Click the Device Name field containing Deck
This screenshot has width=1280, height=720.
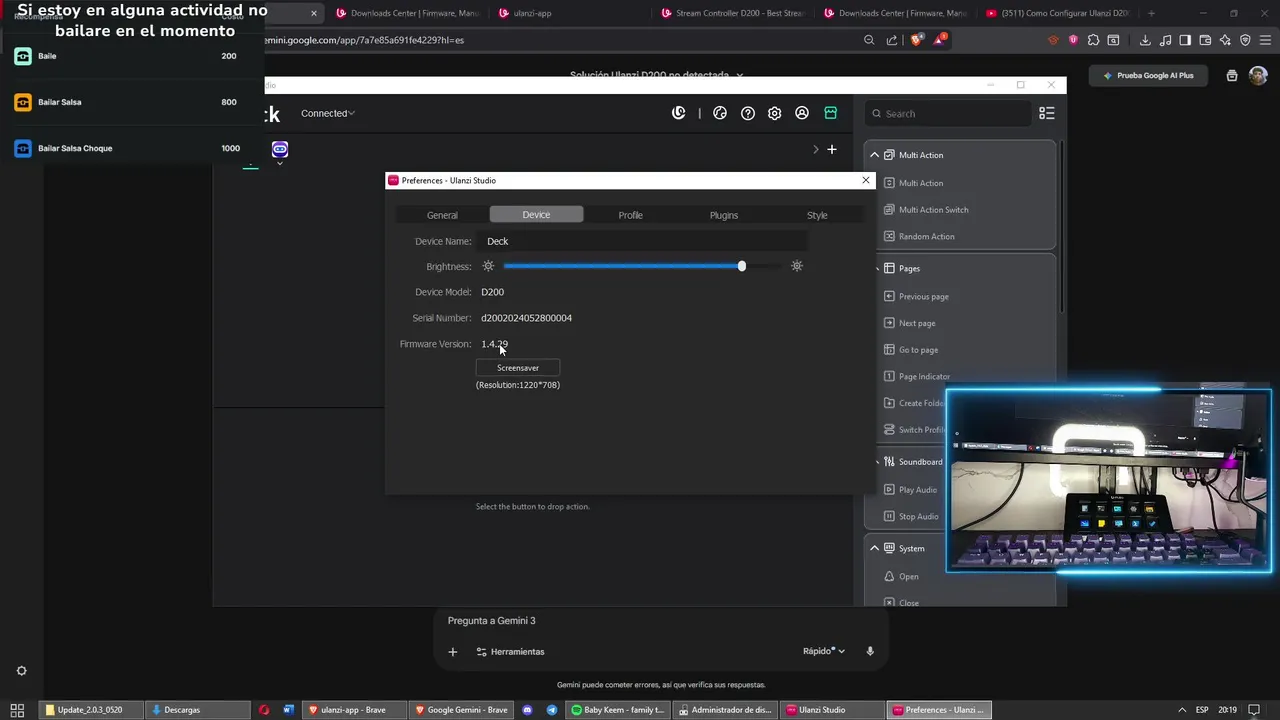click(644, 241)
